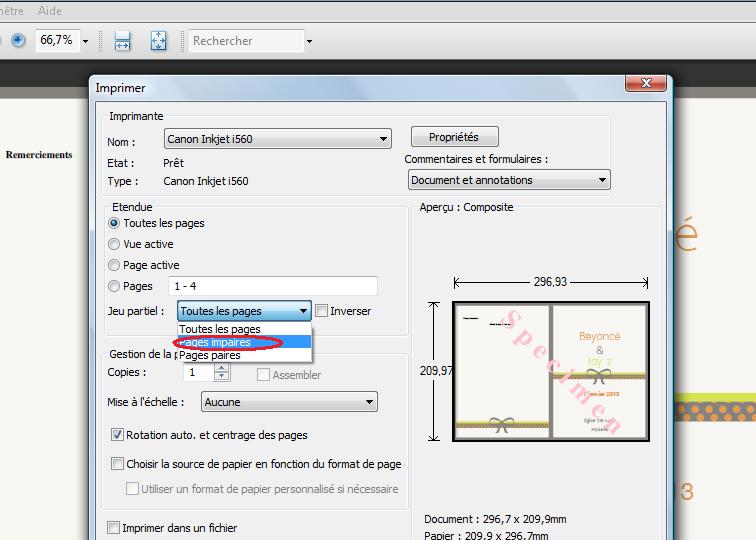This screenshot has height=540, width=756.
Task: Open the Aide menu
Action: point(49,11)
